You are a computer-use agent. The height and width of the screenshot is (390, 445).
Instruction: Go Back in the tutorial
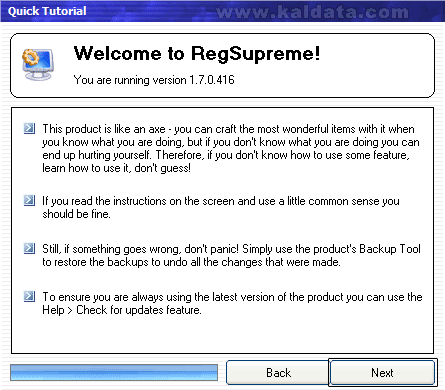[278, 372]
